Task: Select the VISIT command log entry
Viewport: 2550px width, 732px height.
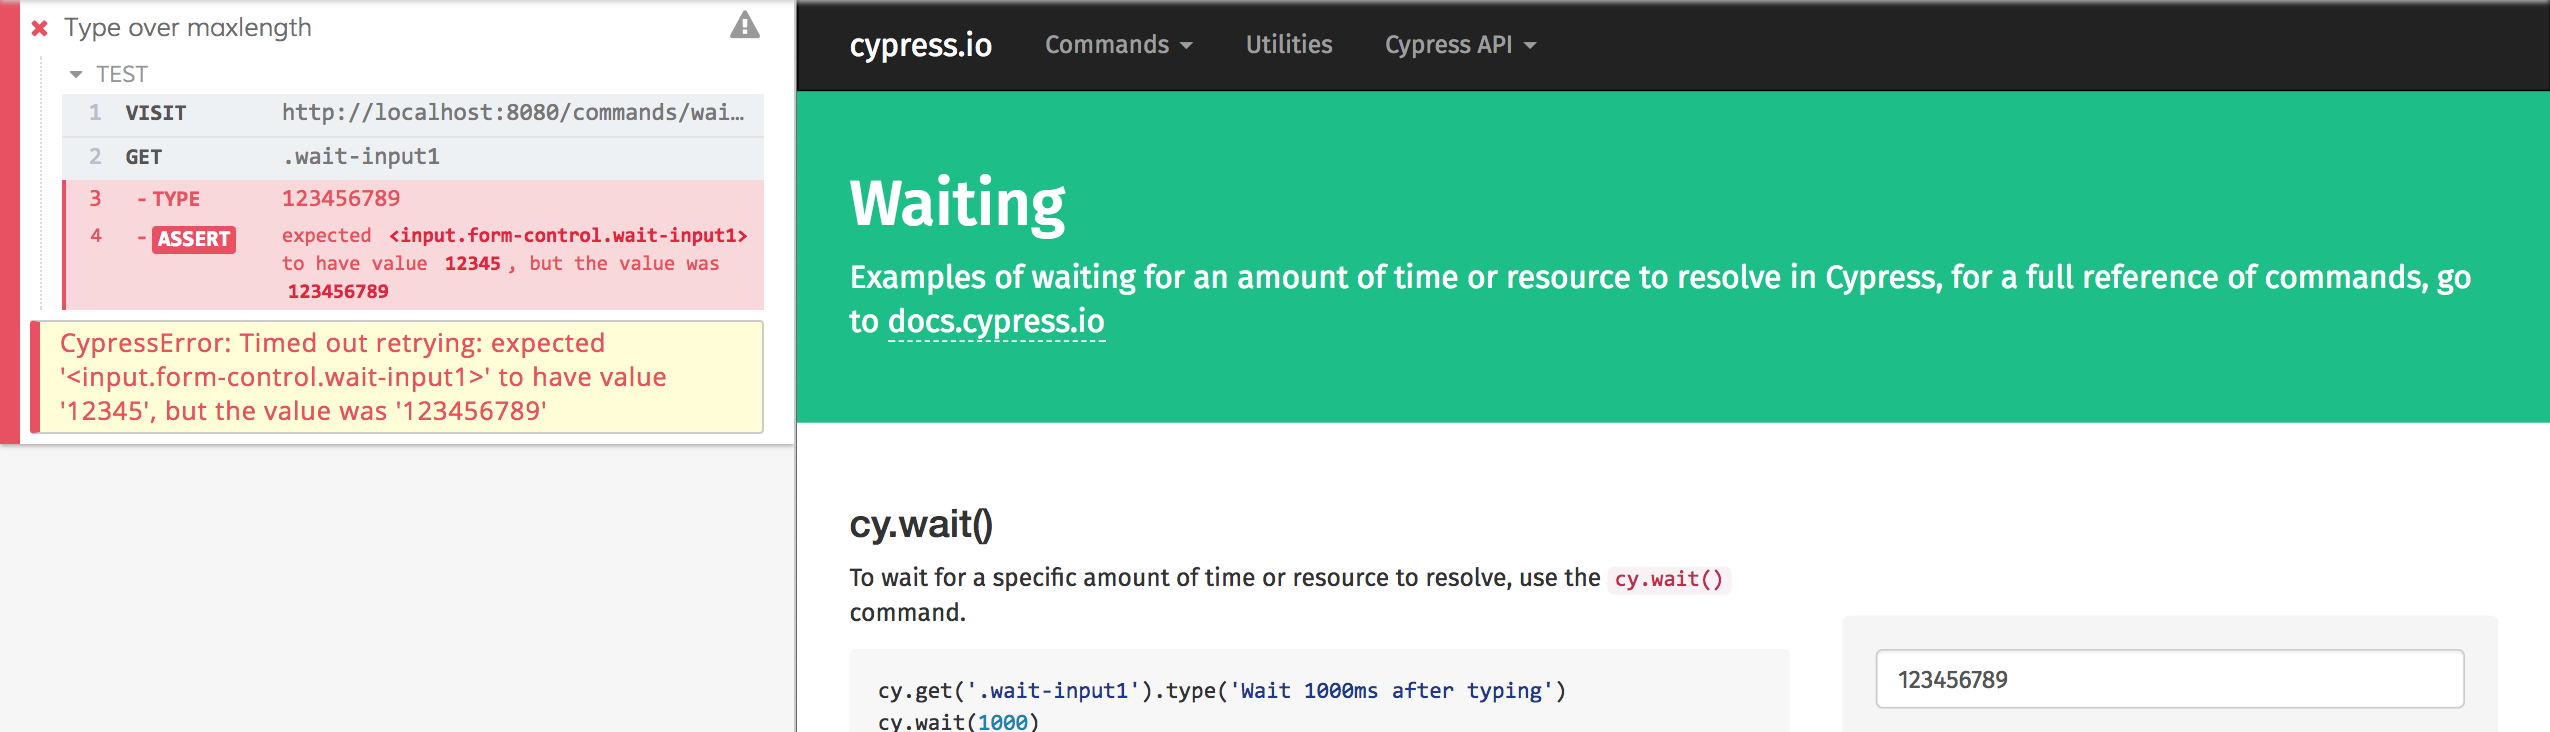Action: click(x=413, y=113)
